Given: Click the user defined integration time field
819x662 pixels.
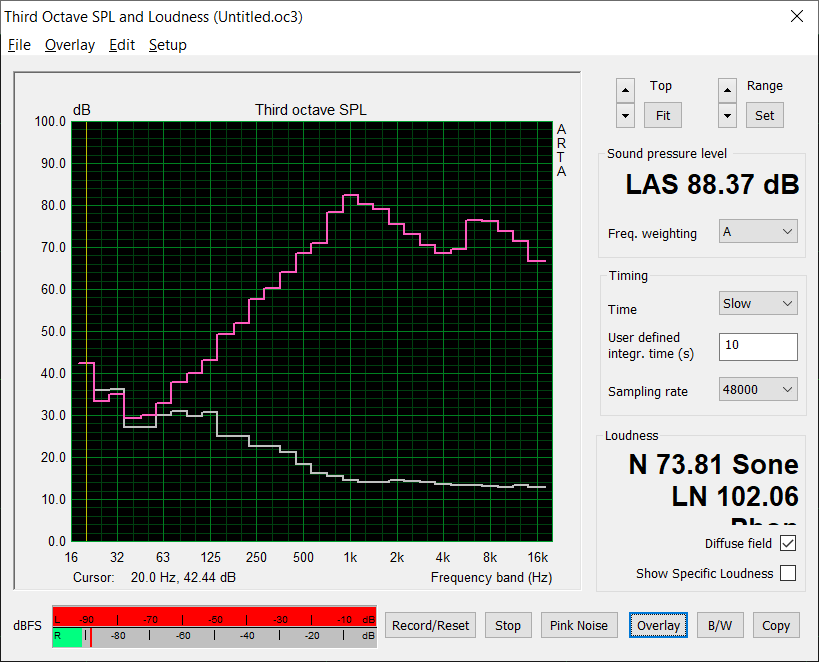Looking at the screenshot, I should [758, 346].
